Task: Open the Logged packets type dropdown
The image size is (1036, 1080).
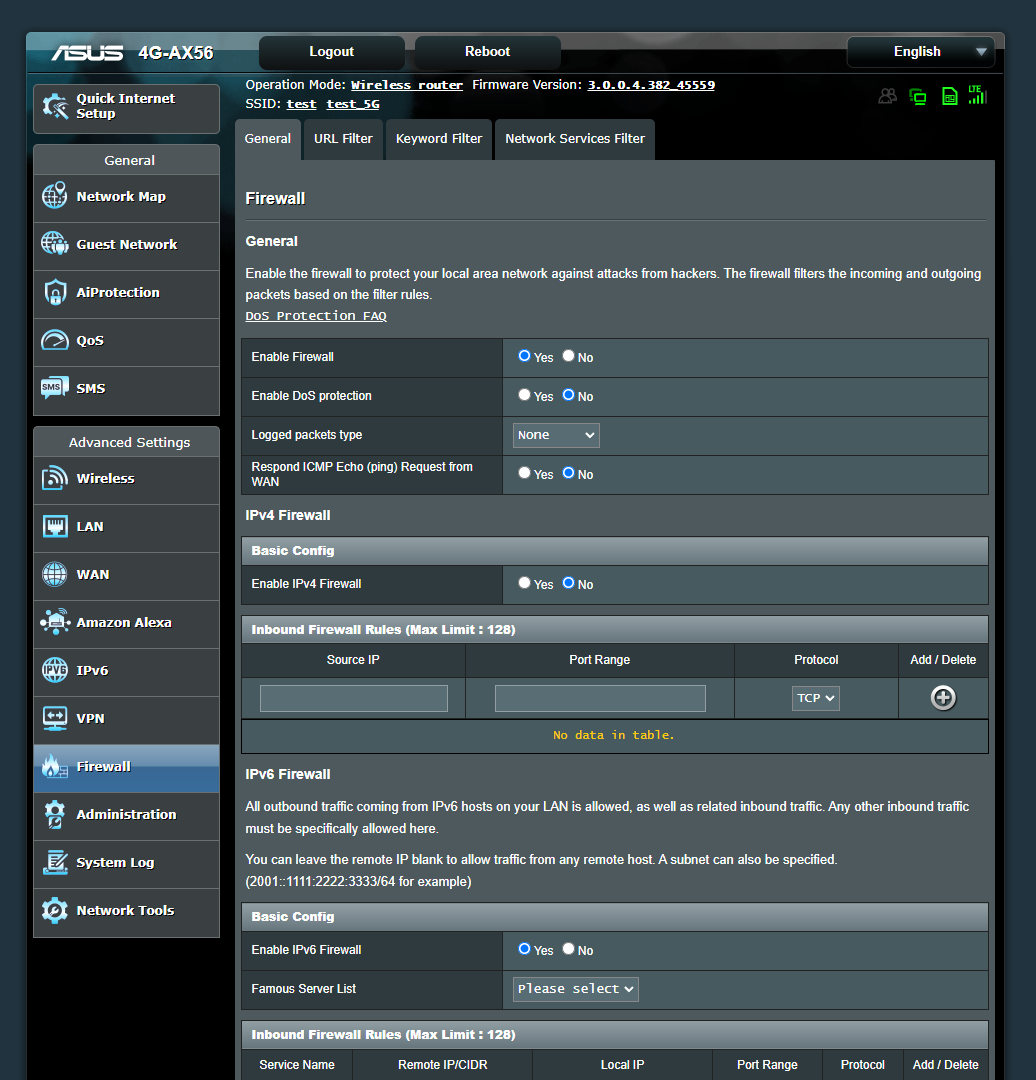Action: (x=556, y=435)
